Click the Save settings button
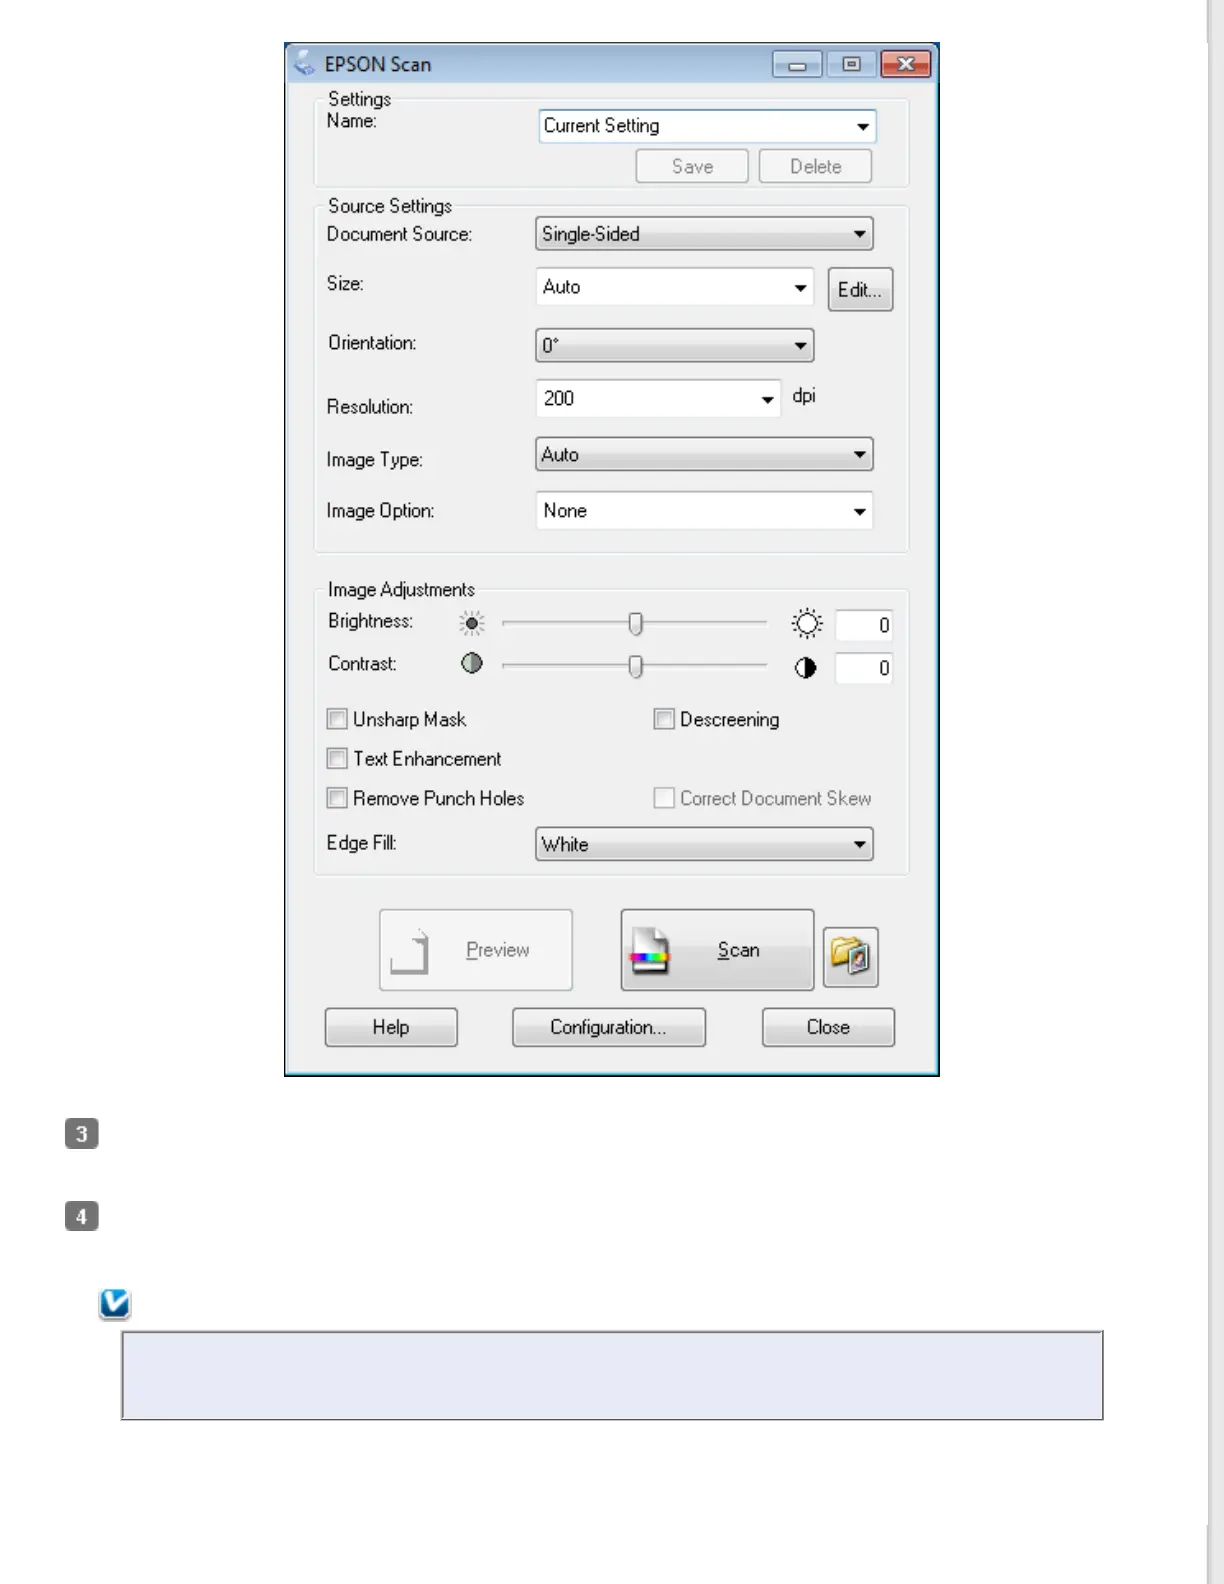The height and width of the screenshot is (1584, 1224). (692, 166)
